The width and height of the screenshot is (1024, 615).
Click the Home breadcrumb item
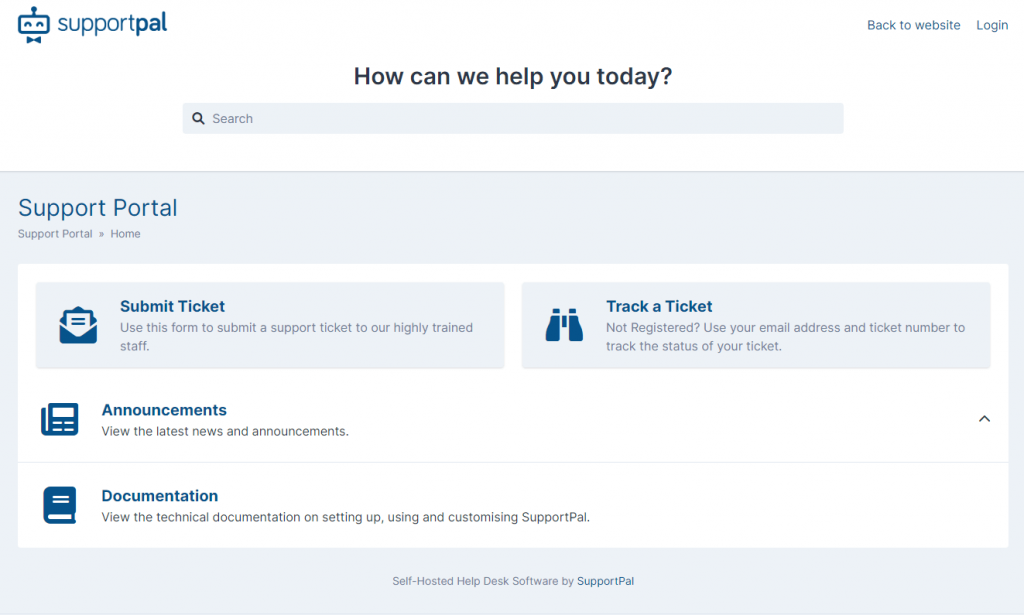(125, 234)
